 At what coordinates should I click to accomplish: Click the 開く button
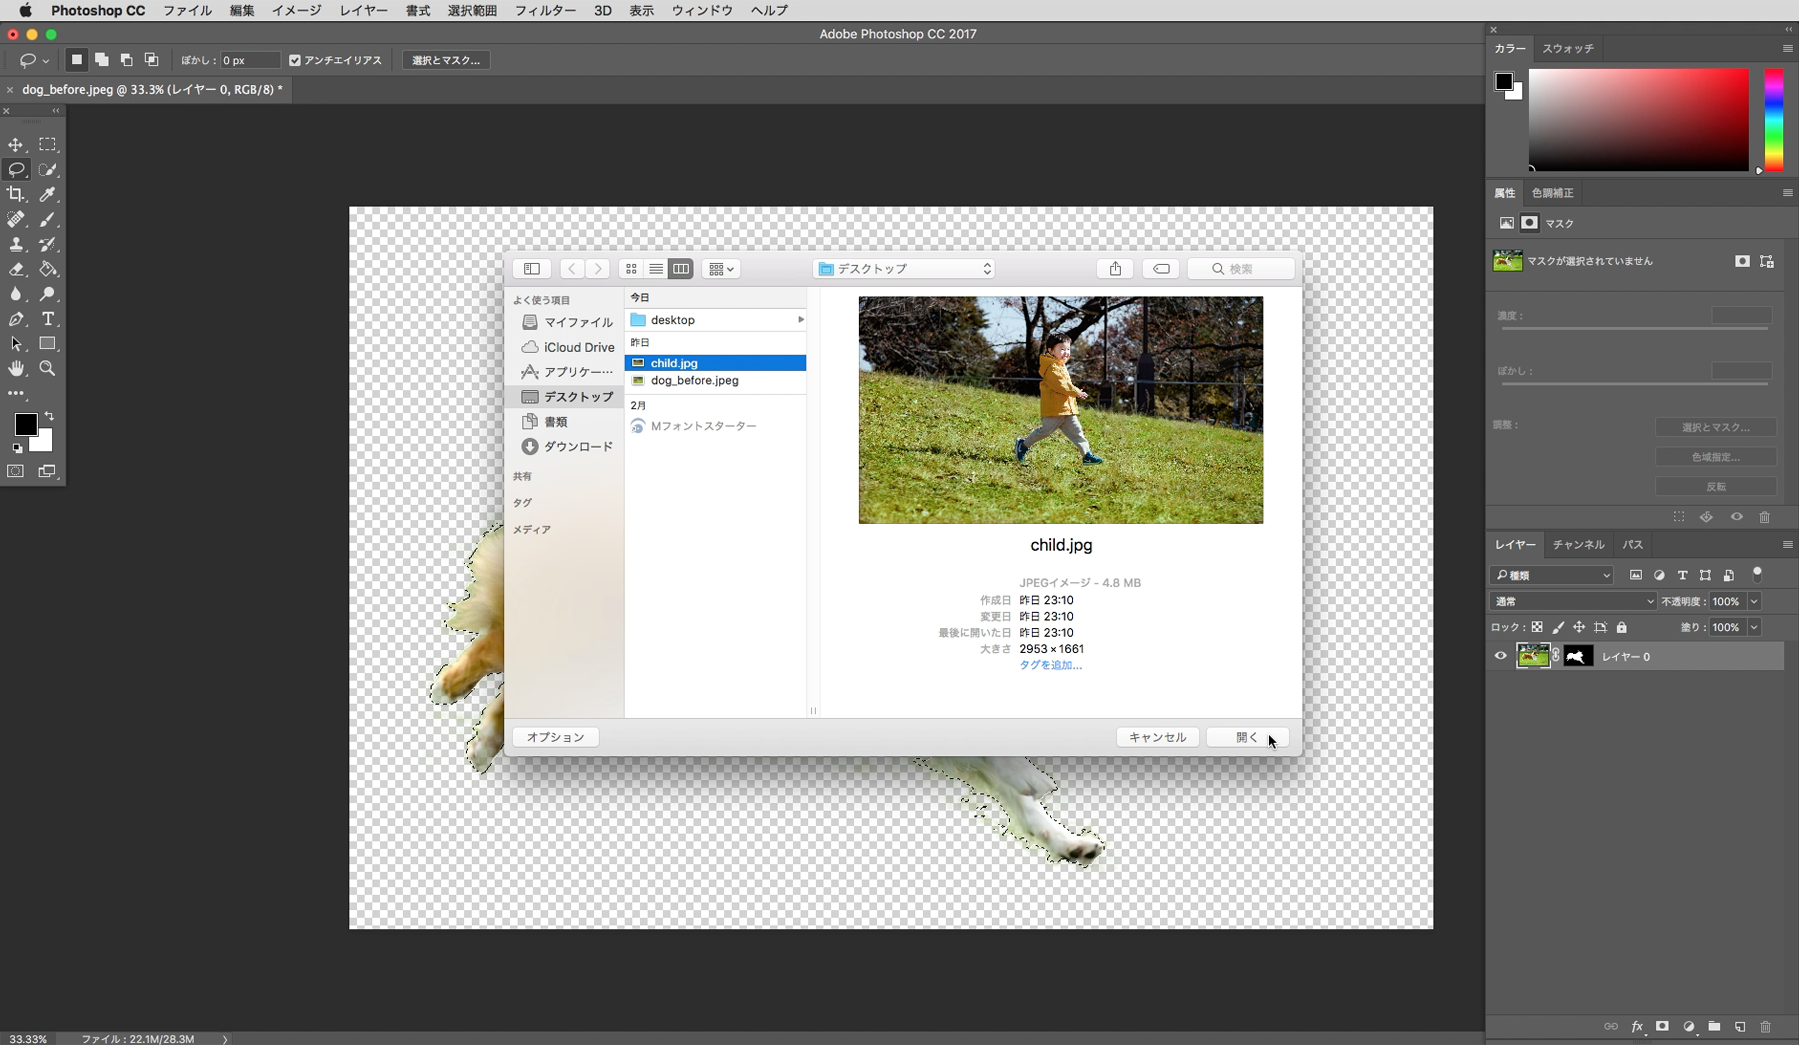click(x=1247, y=737)
